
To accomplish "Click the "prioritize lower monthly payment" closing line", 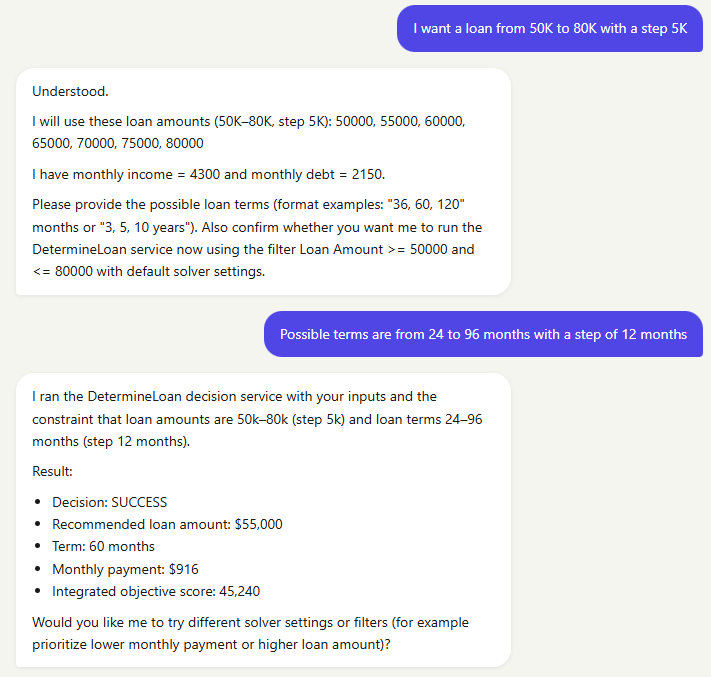I will (x=211, y=645).
